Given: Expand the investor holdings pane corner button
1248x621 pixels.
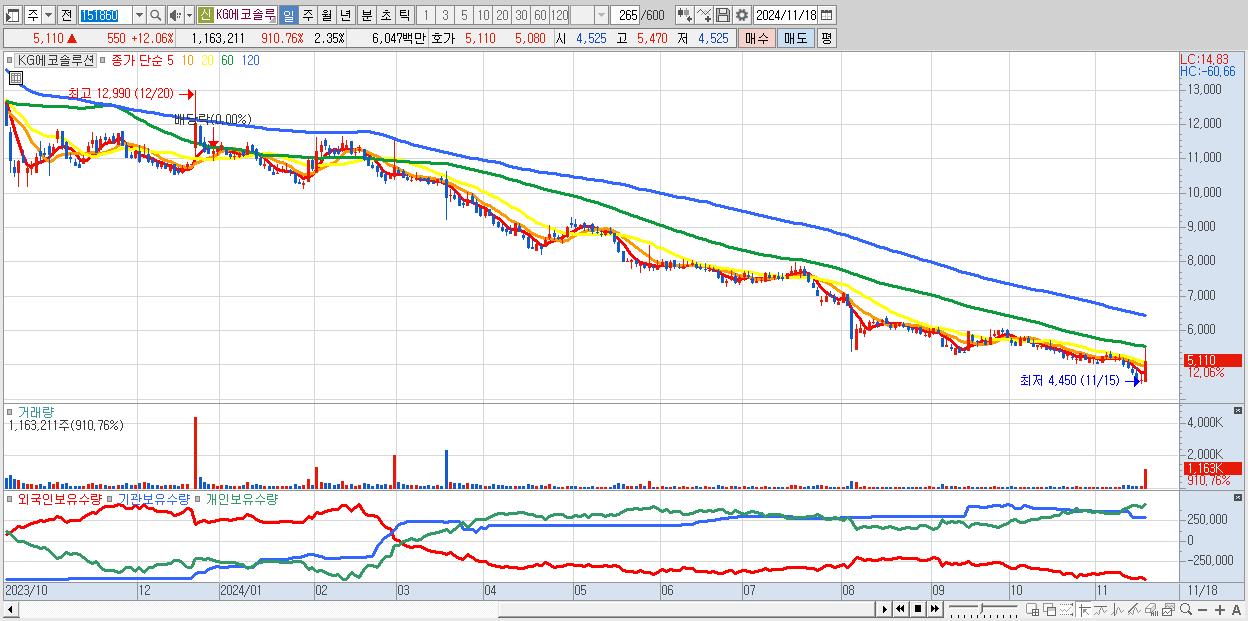Looking at the screenshot, I should [x=1240, y=497].
